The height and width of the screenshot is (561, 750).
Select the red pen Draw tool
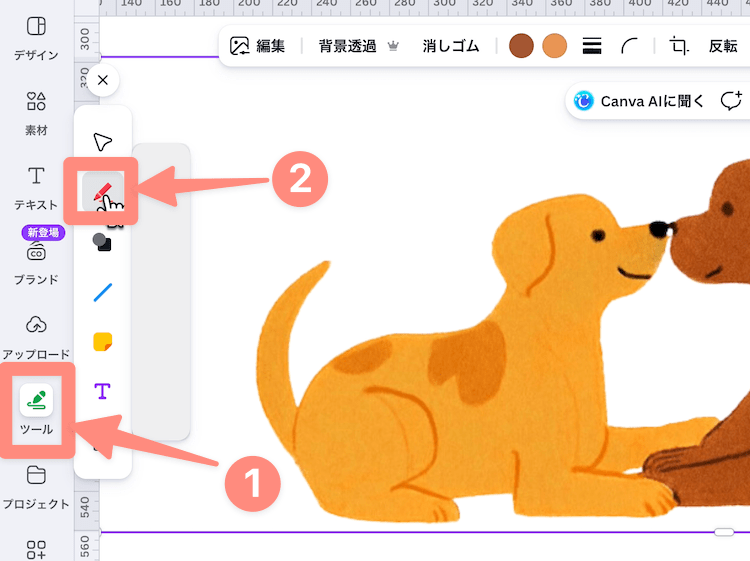pyautogui.click(x=103, y=191)
